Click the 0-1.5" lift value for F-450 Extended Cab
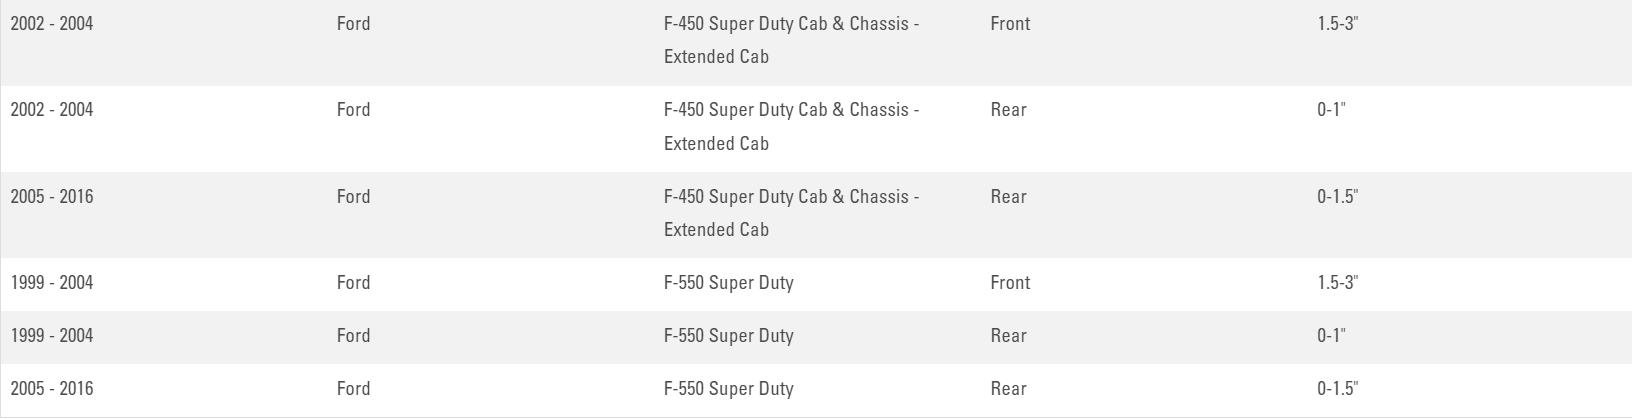The height and width of the screenshot is (419, 1632). 1337,197
